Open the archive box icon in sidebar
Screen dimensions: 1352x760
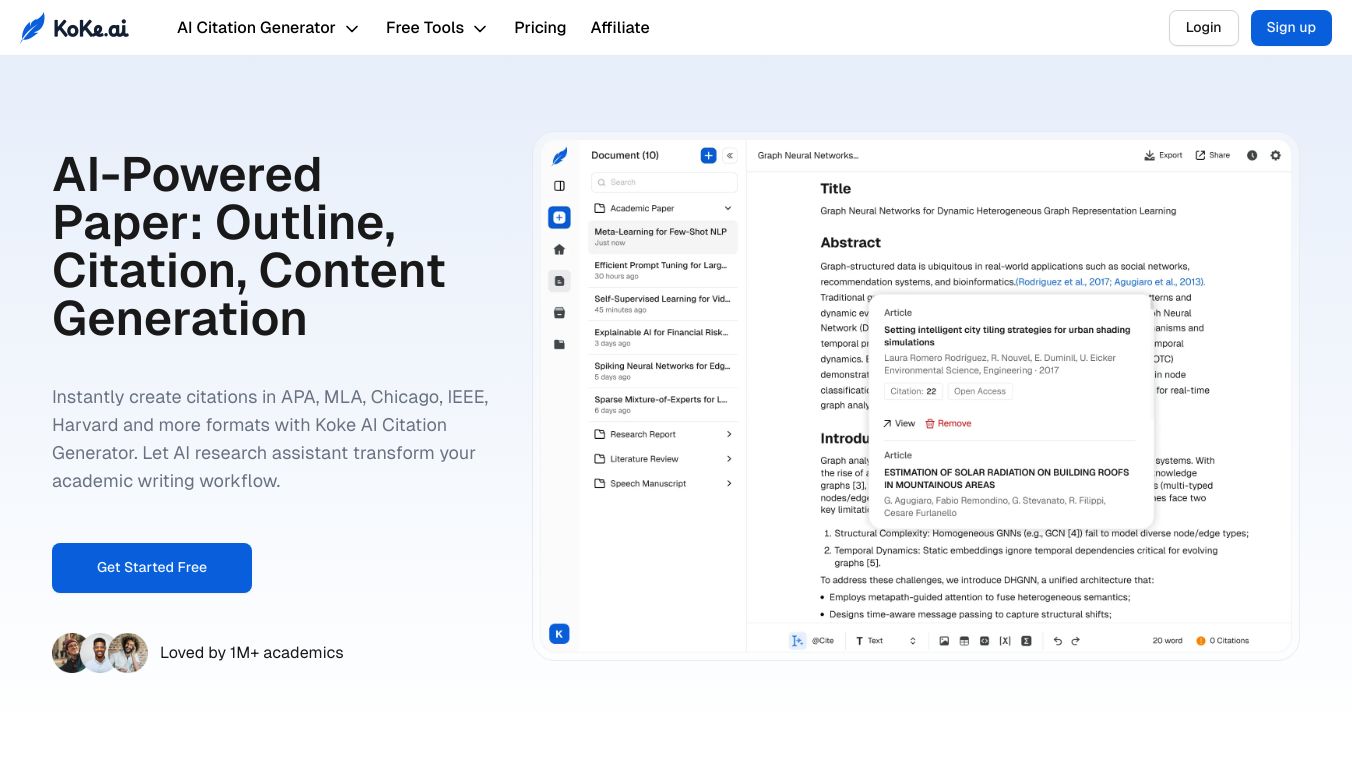point(559,313)
